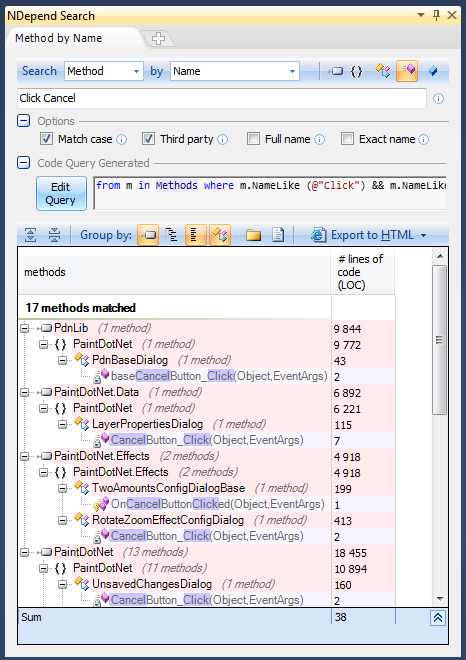Click the Sum value 38
Image resolution: width=466 pixels, height=660 pixels.
341,617
